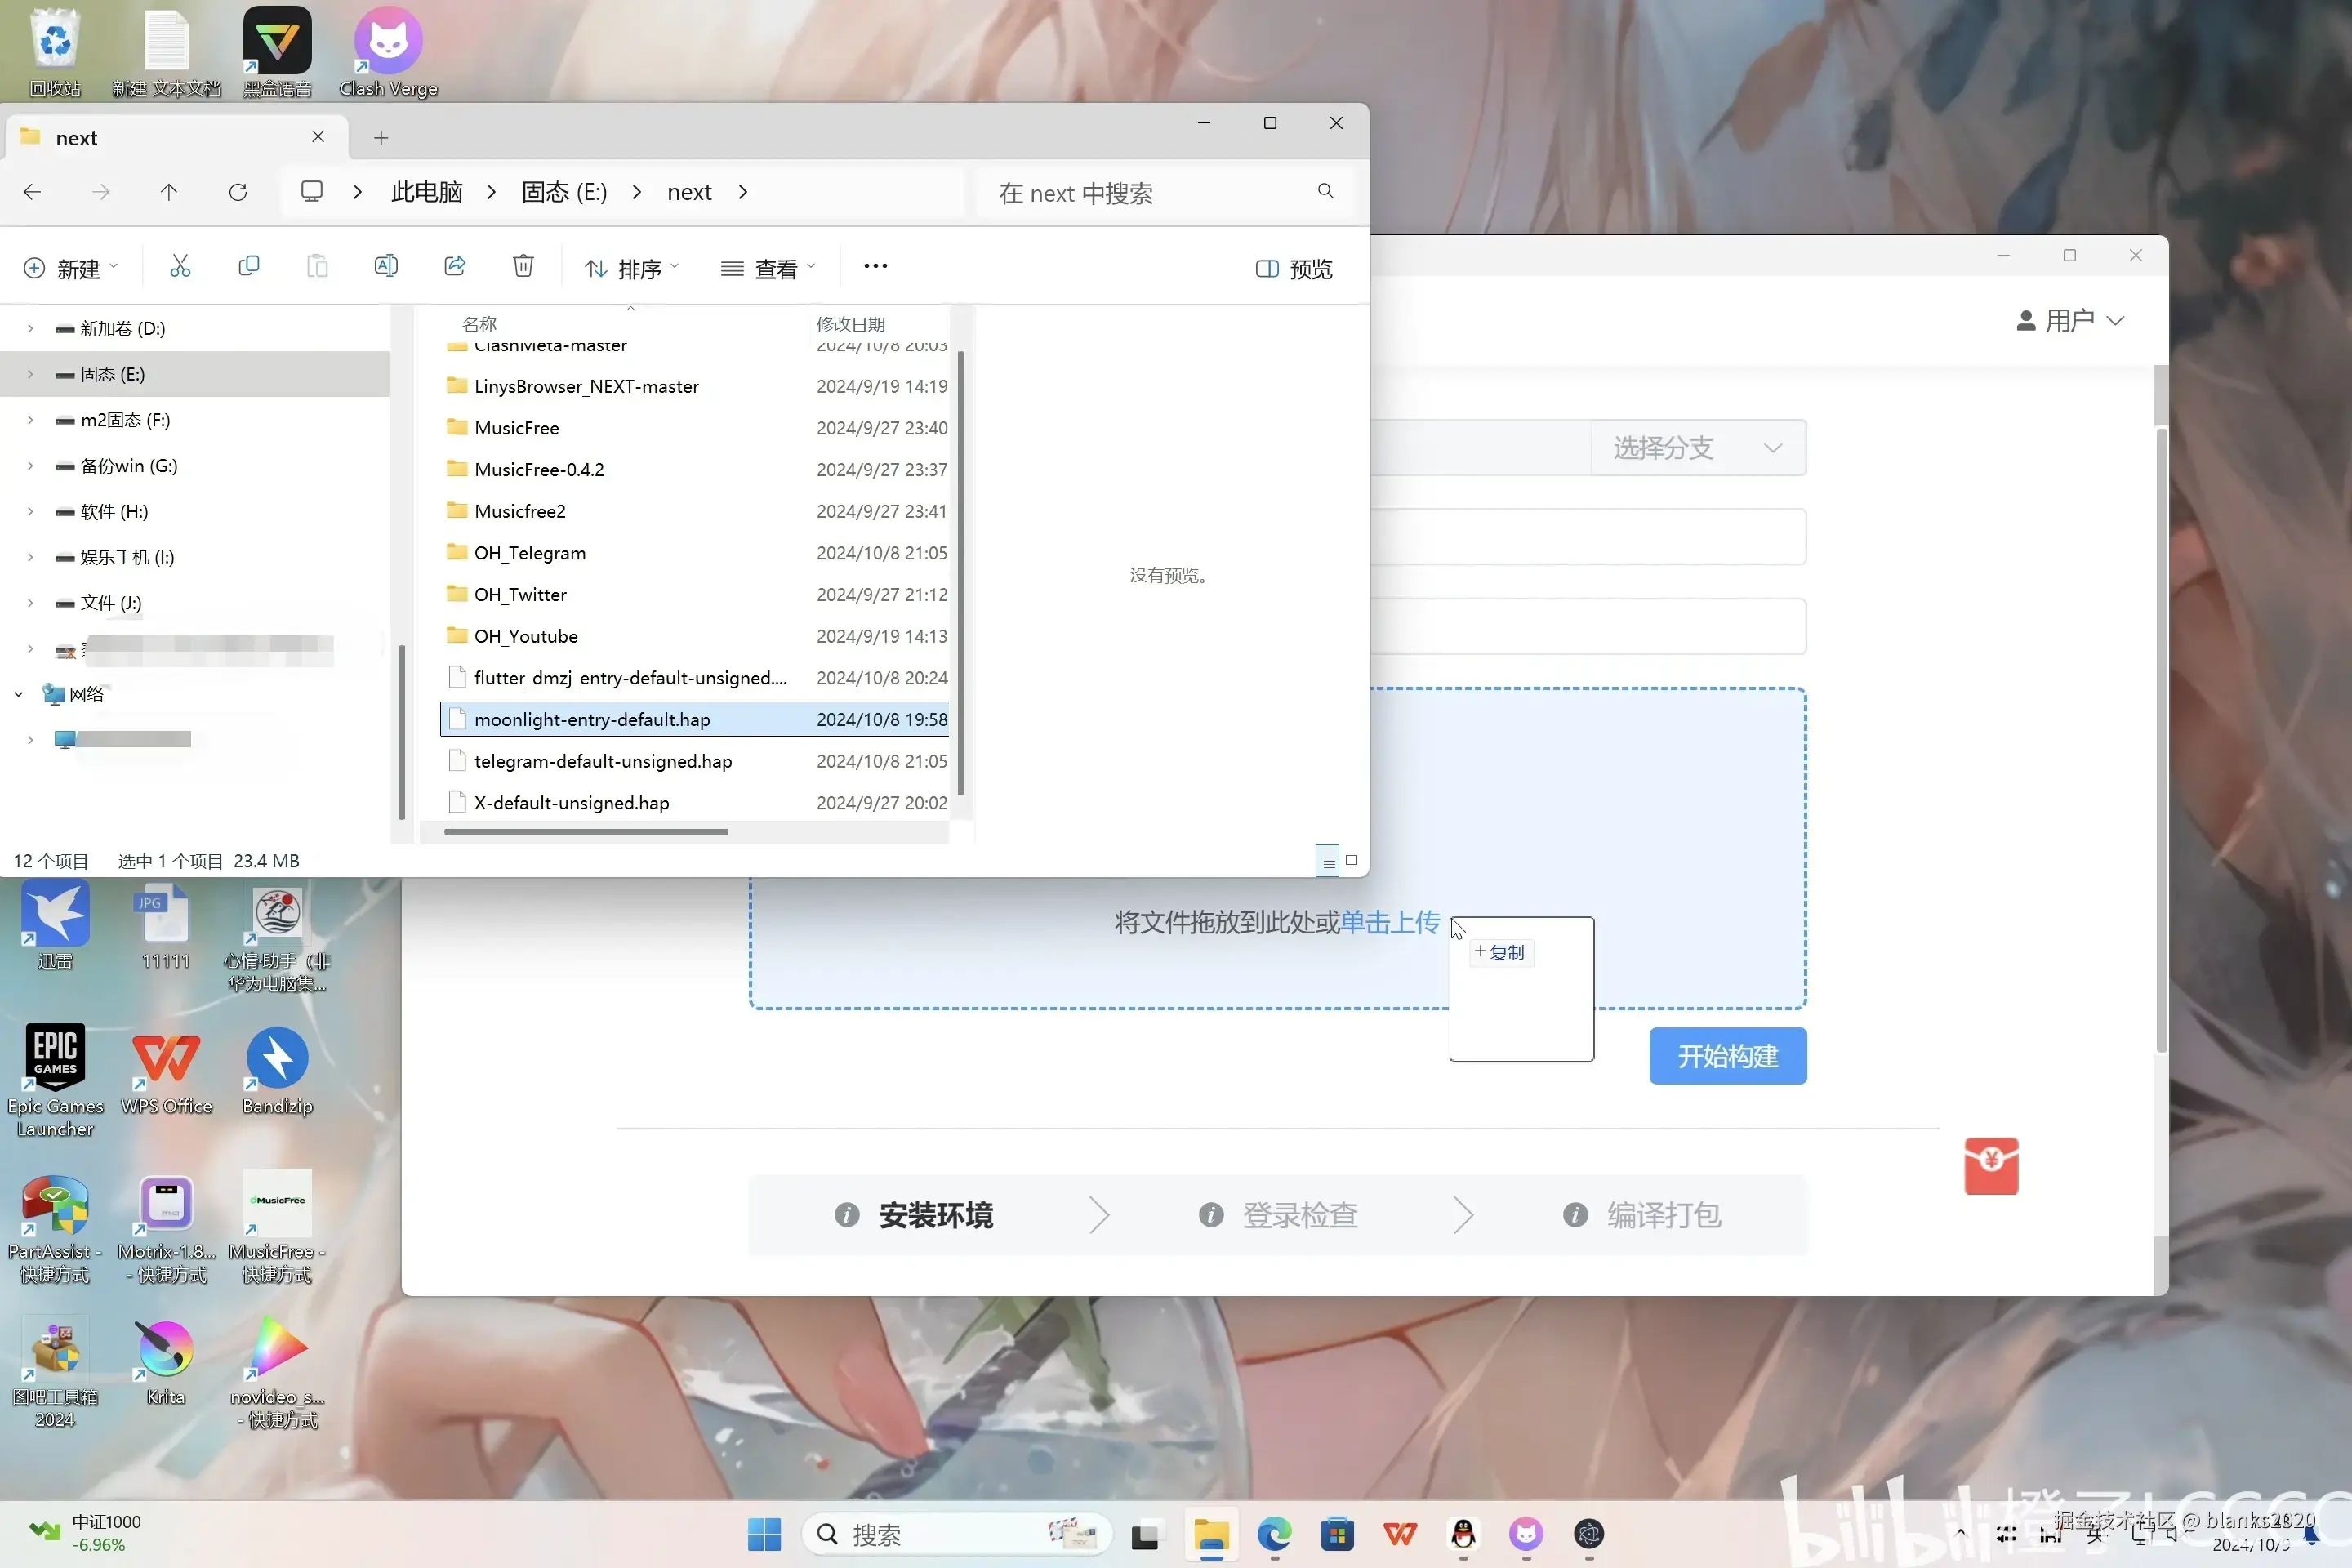Click the Rename icon in Explorer toolbar
Screen dimensions: 2352x1568
[x=386, y=266]
